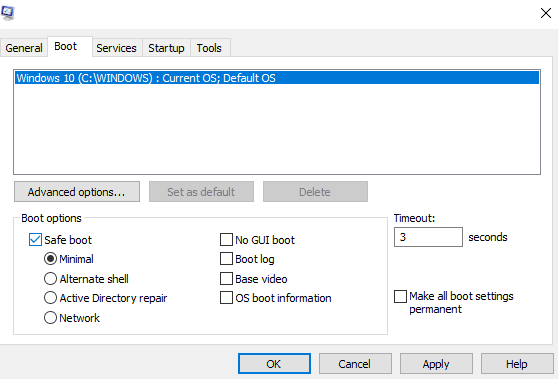558x379 pixels.
Task: Select the Tools tab
Action: pos(209,48)
